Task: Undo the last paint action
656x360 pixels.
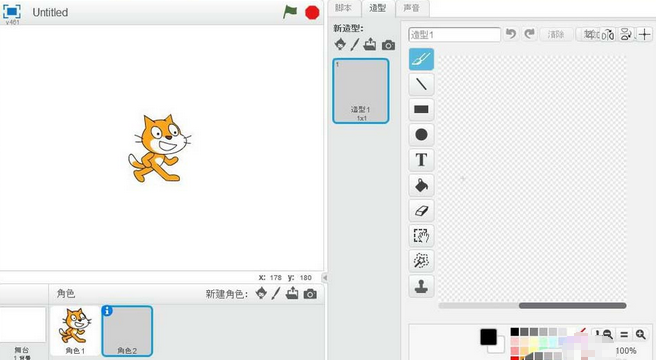Action: pos(511,33)
